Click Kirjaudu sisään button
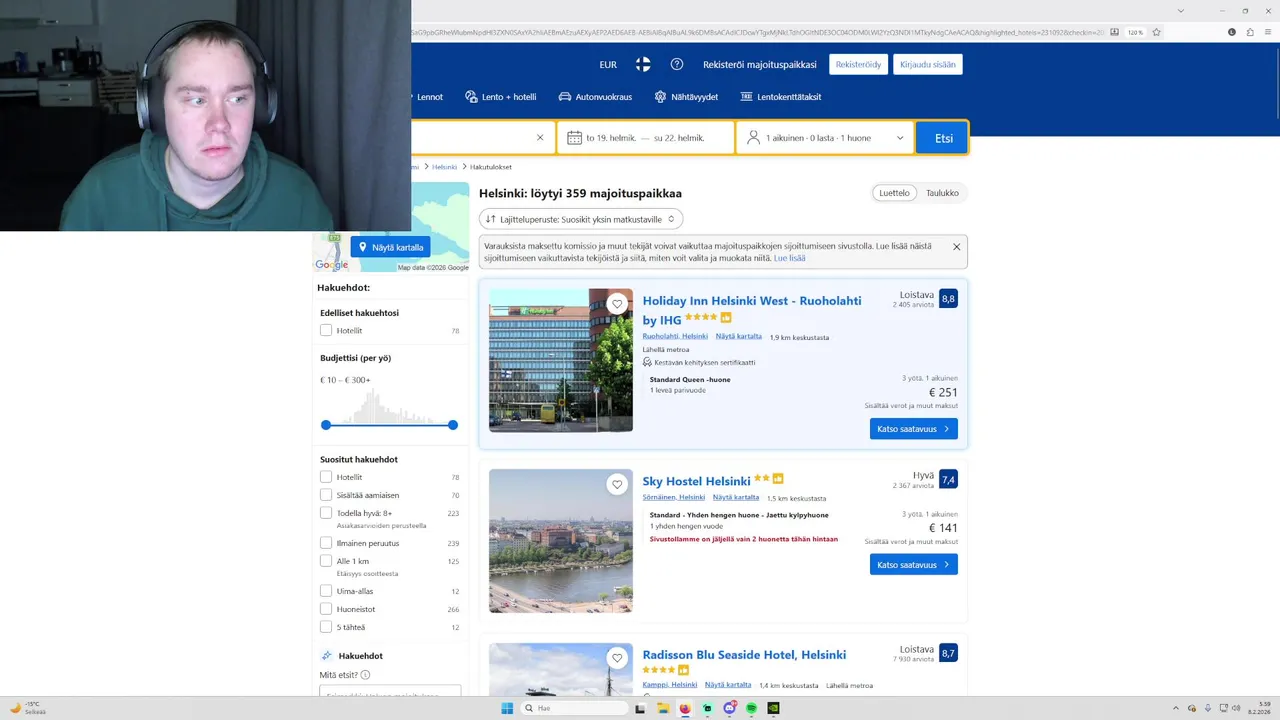 click(928, 64)
